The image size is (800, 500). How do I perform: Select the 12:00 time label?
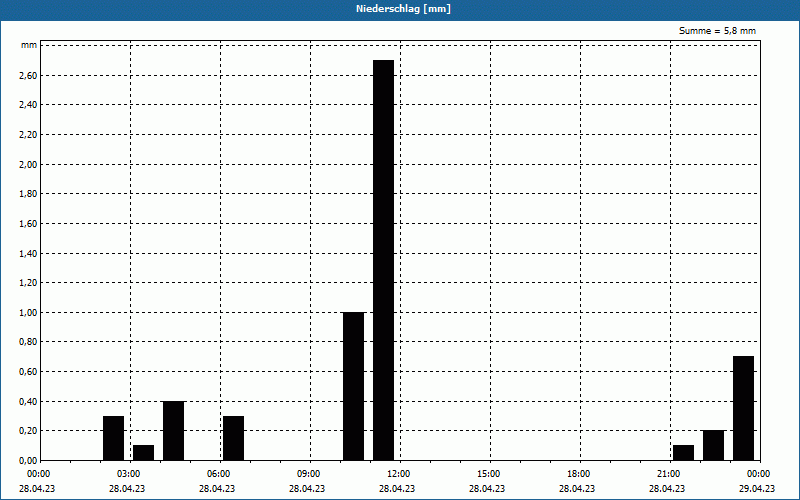coord(398,474)
